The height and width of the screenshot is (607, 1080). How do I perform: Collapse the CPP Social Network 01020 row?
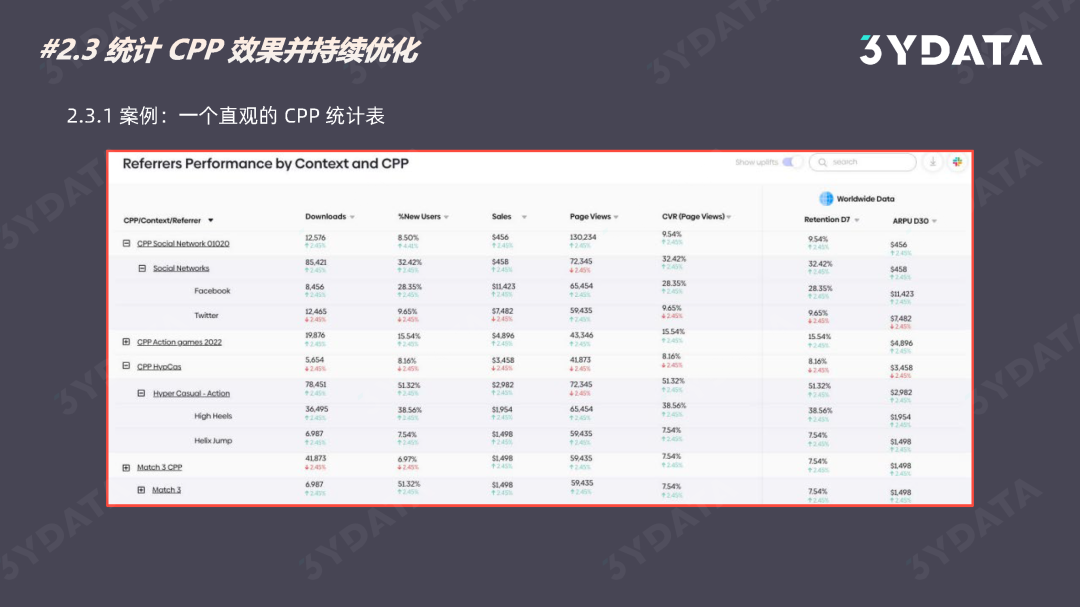[126, 243]
